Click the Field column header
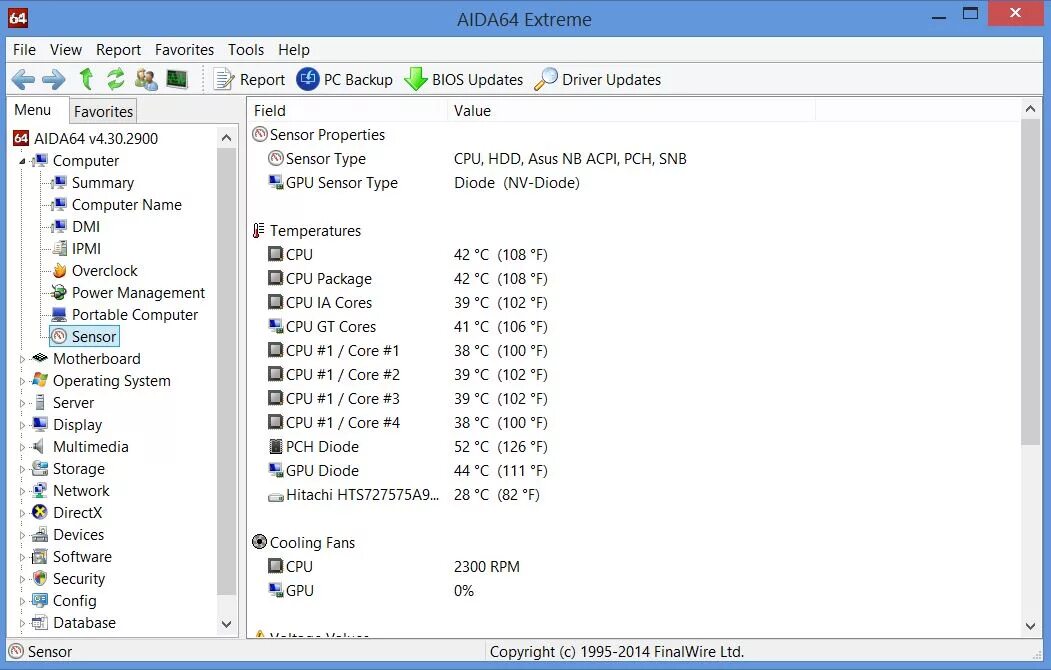Viewport: 1051px width, 670px height. coord(347,111)
